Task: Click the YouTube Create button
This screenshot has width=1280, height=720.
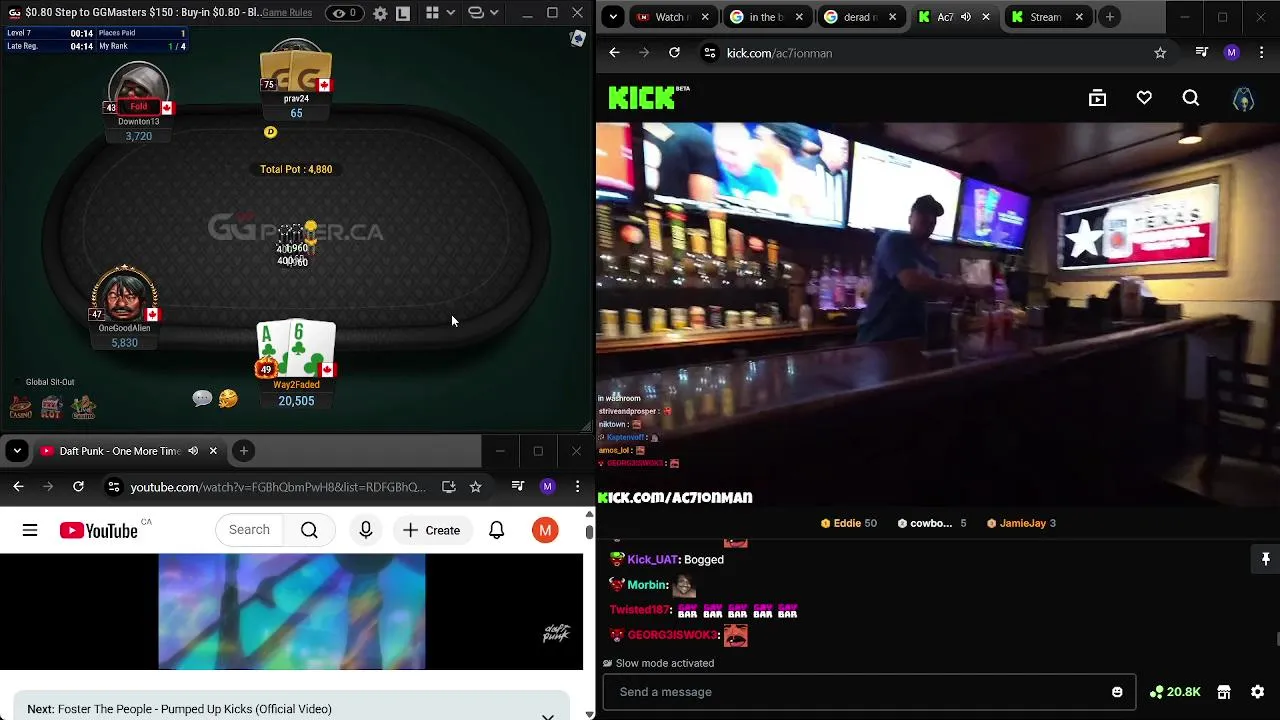Action: pyautogui.click(x=432, y=530)
